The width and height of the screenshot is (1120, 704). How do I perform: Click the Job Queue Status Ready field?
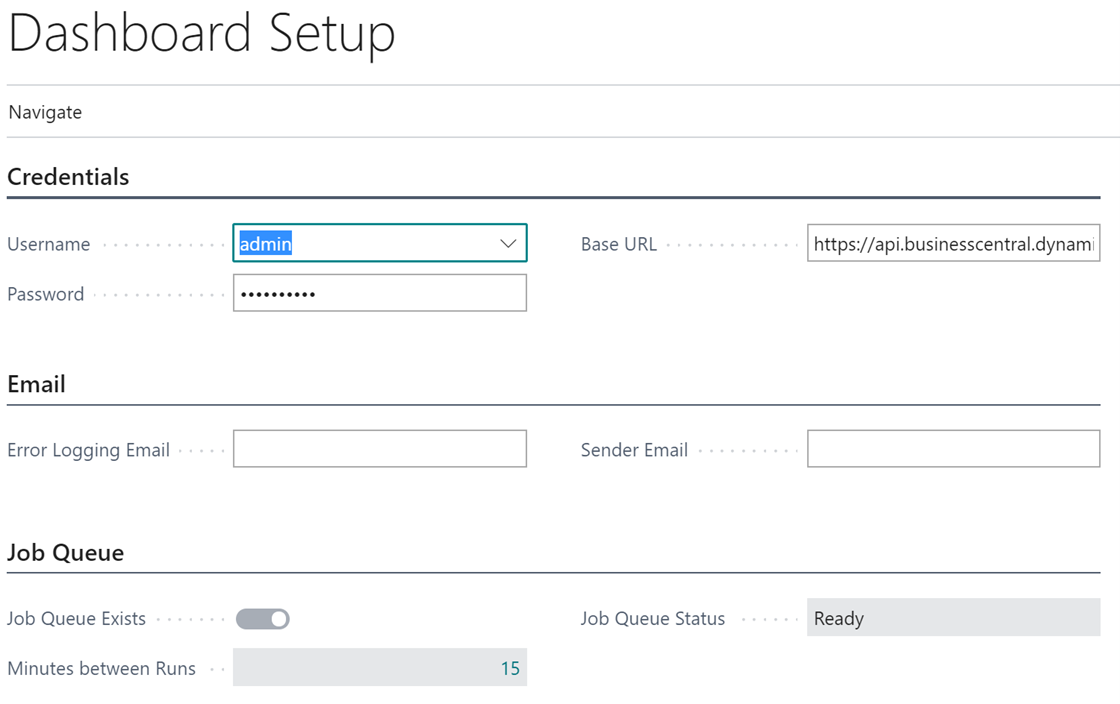click(954, 618)
